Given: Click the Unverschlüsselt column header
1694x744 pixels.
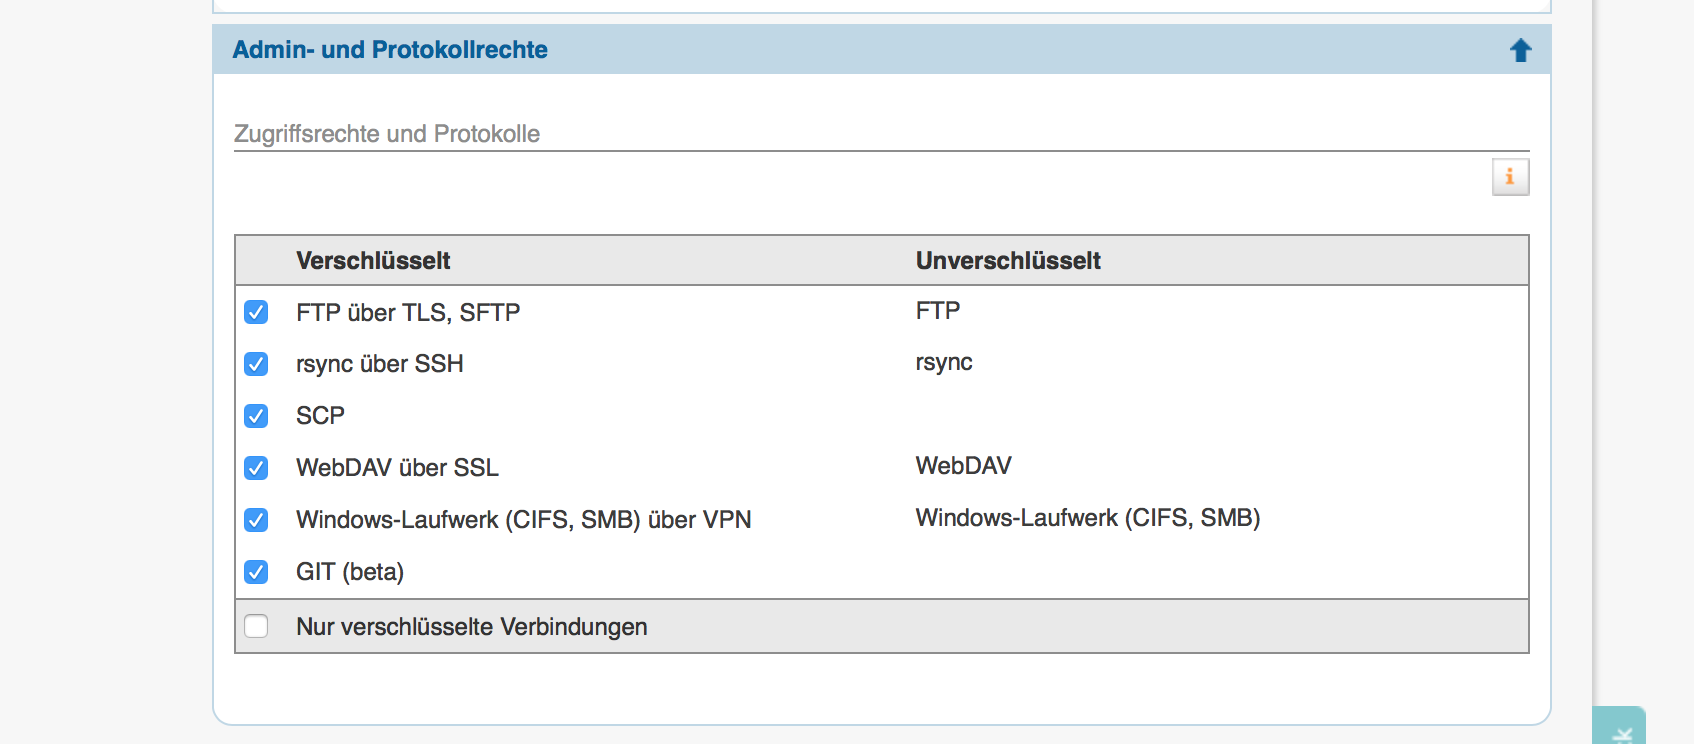Looking at the screenshot, I should click(1008, 261).
